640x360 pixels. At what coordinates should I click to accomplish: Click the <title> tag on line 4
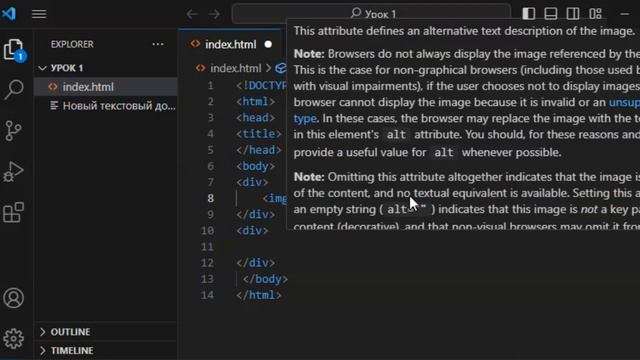(x=259, y=134)
